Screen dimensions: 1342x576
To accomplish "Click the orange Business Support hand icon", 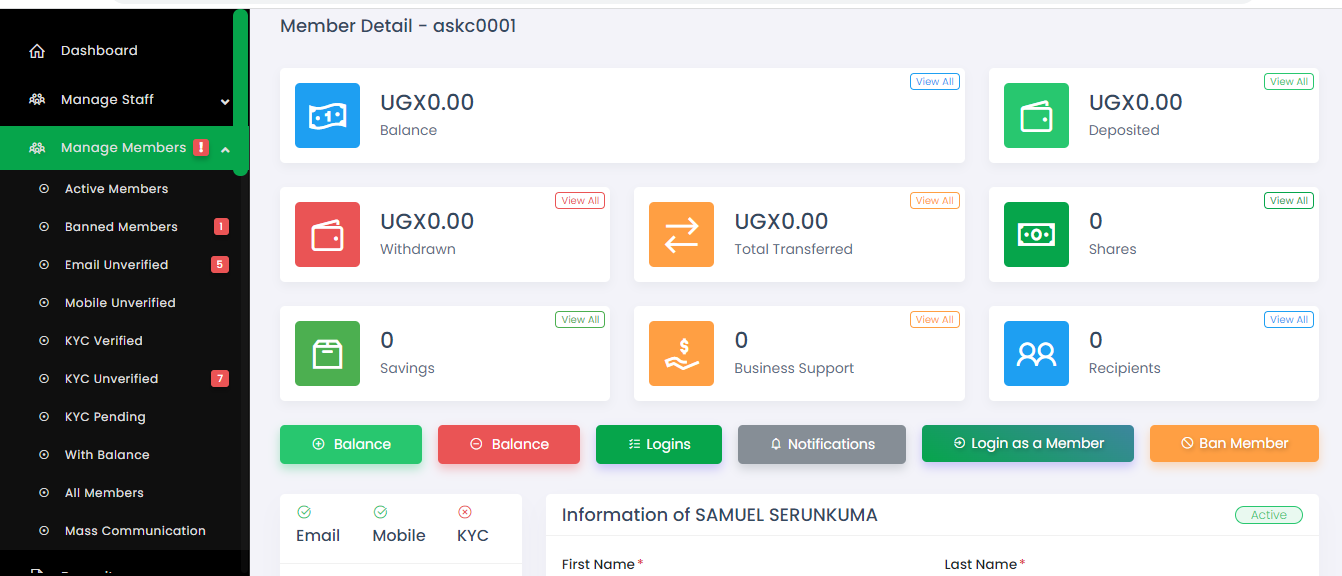I will coord(681,354).
